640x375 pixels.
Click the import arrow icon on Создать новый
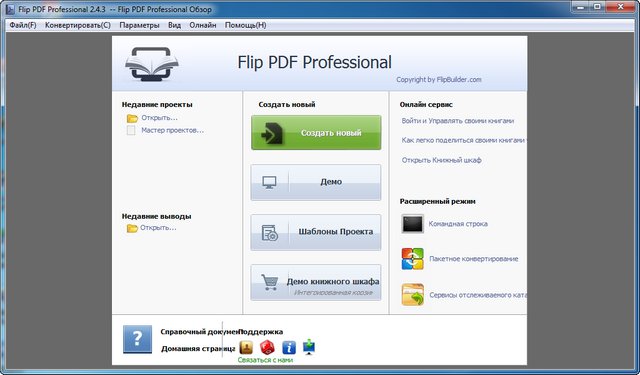(272, 133)
